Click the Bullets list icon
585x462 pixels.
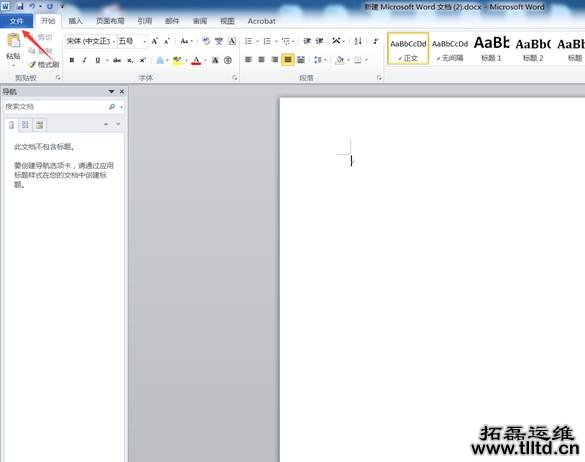click(x=248, y=41)
